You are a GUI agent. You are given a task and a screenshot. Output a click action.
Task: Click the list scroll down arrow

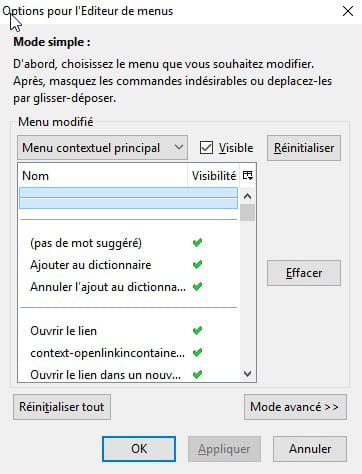click(x=247, y=374)
